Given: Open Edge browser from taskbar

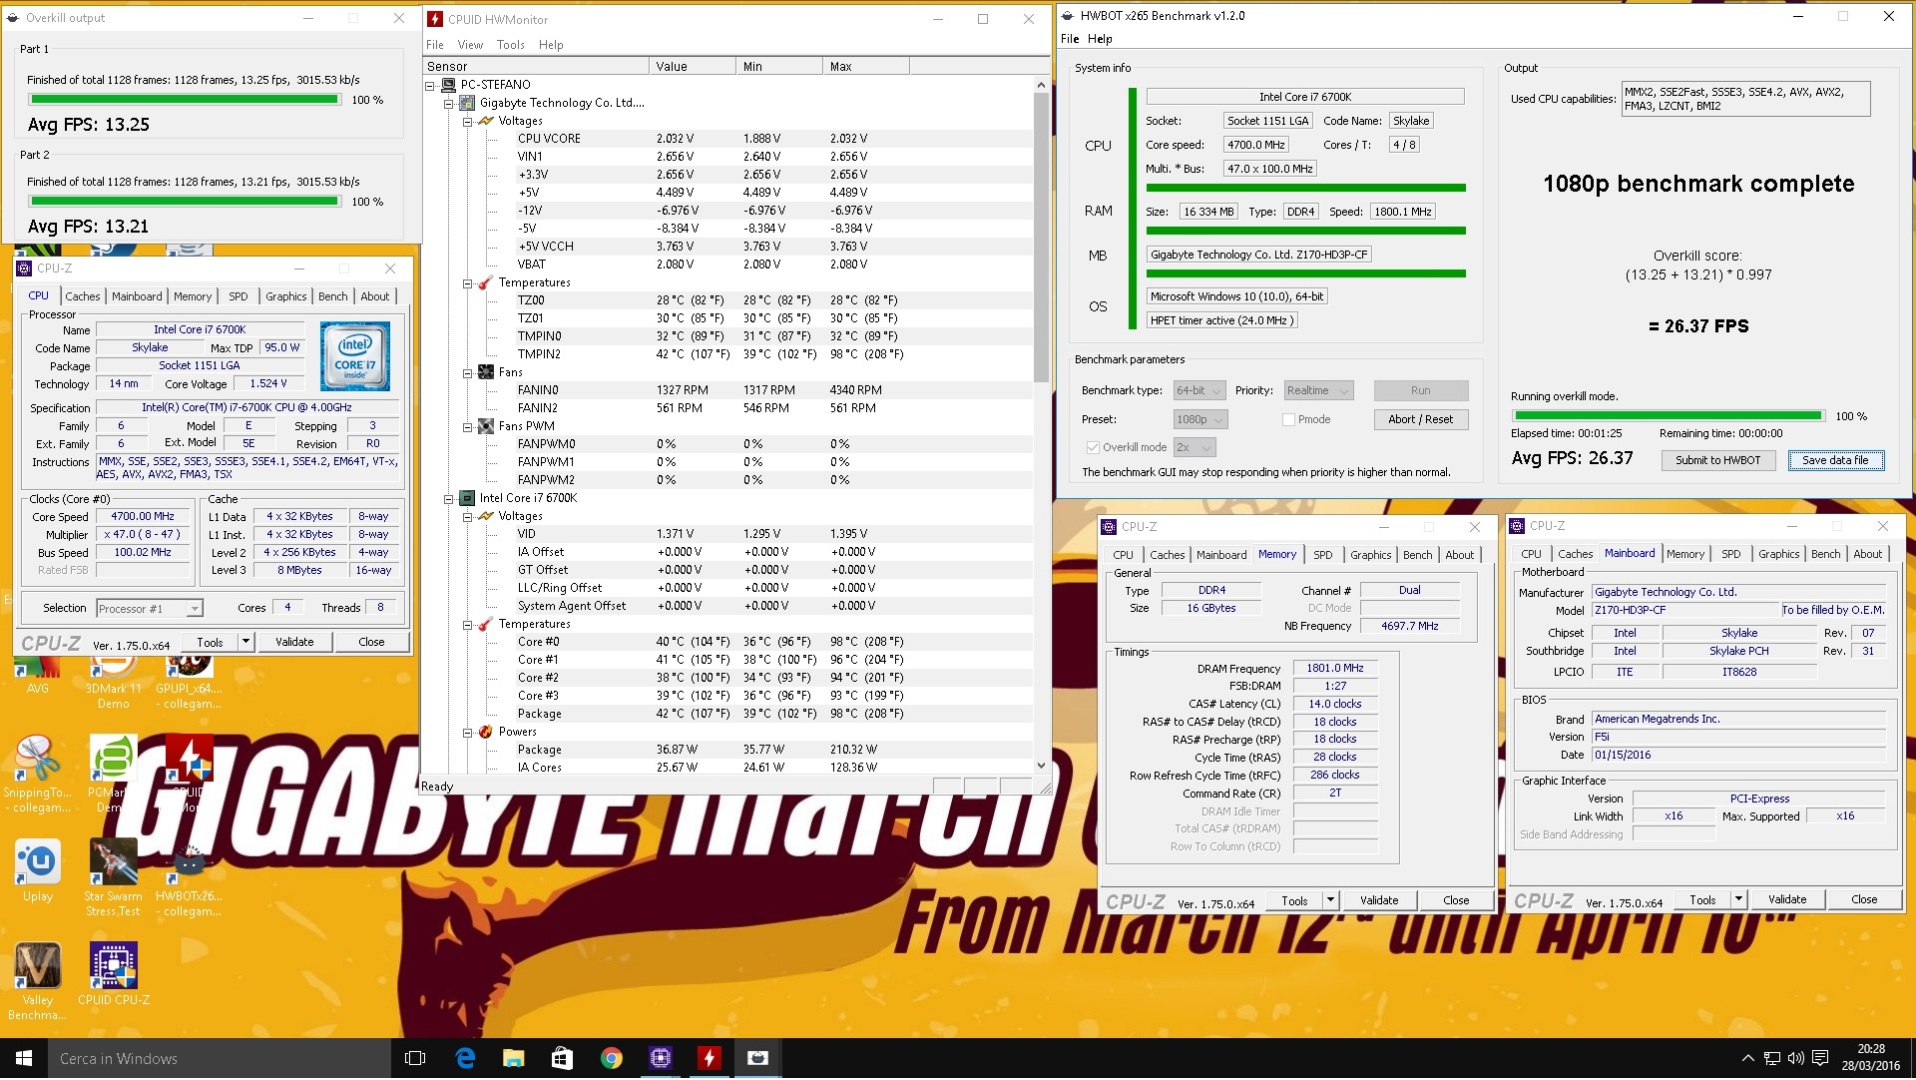Looking at the screenshot, I should pos(465,1058).
